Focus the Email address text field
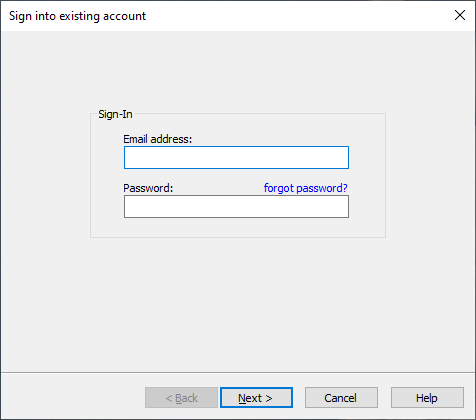The height and width of the screenshot is (420, 476). (x=236, y=157)
